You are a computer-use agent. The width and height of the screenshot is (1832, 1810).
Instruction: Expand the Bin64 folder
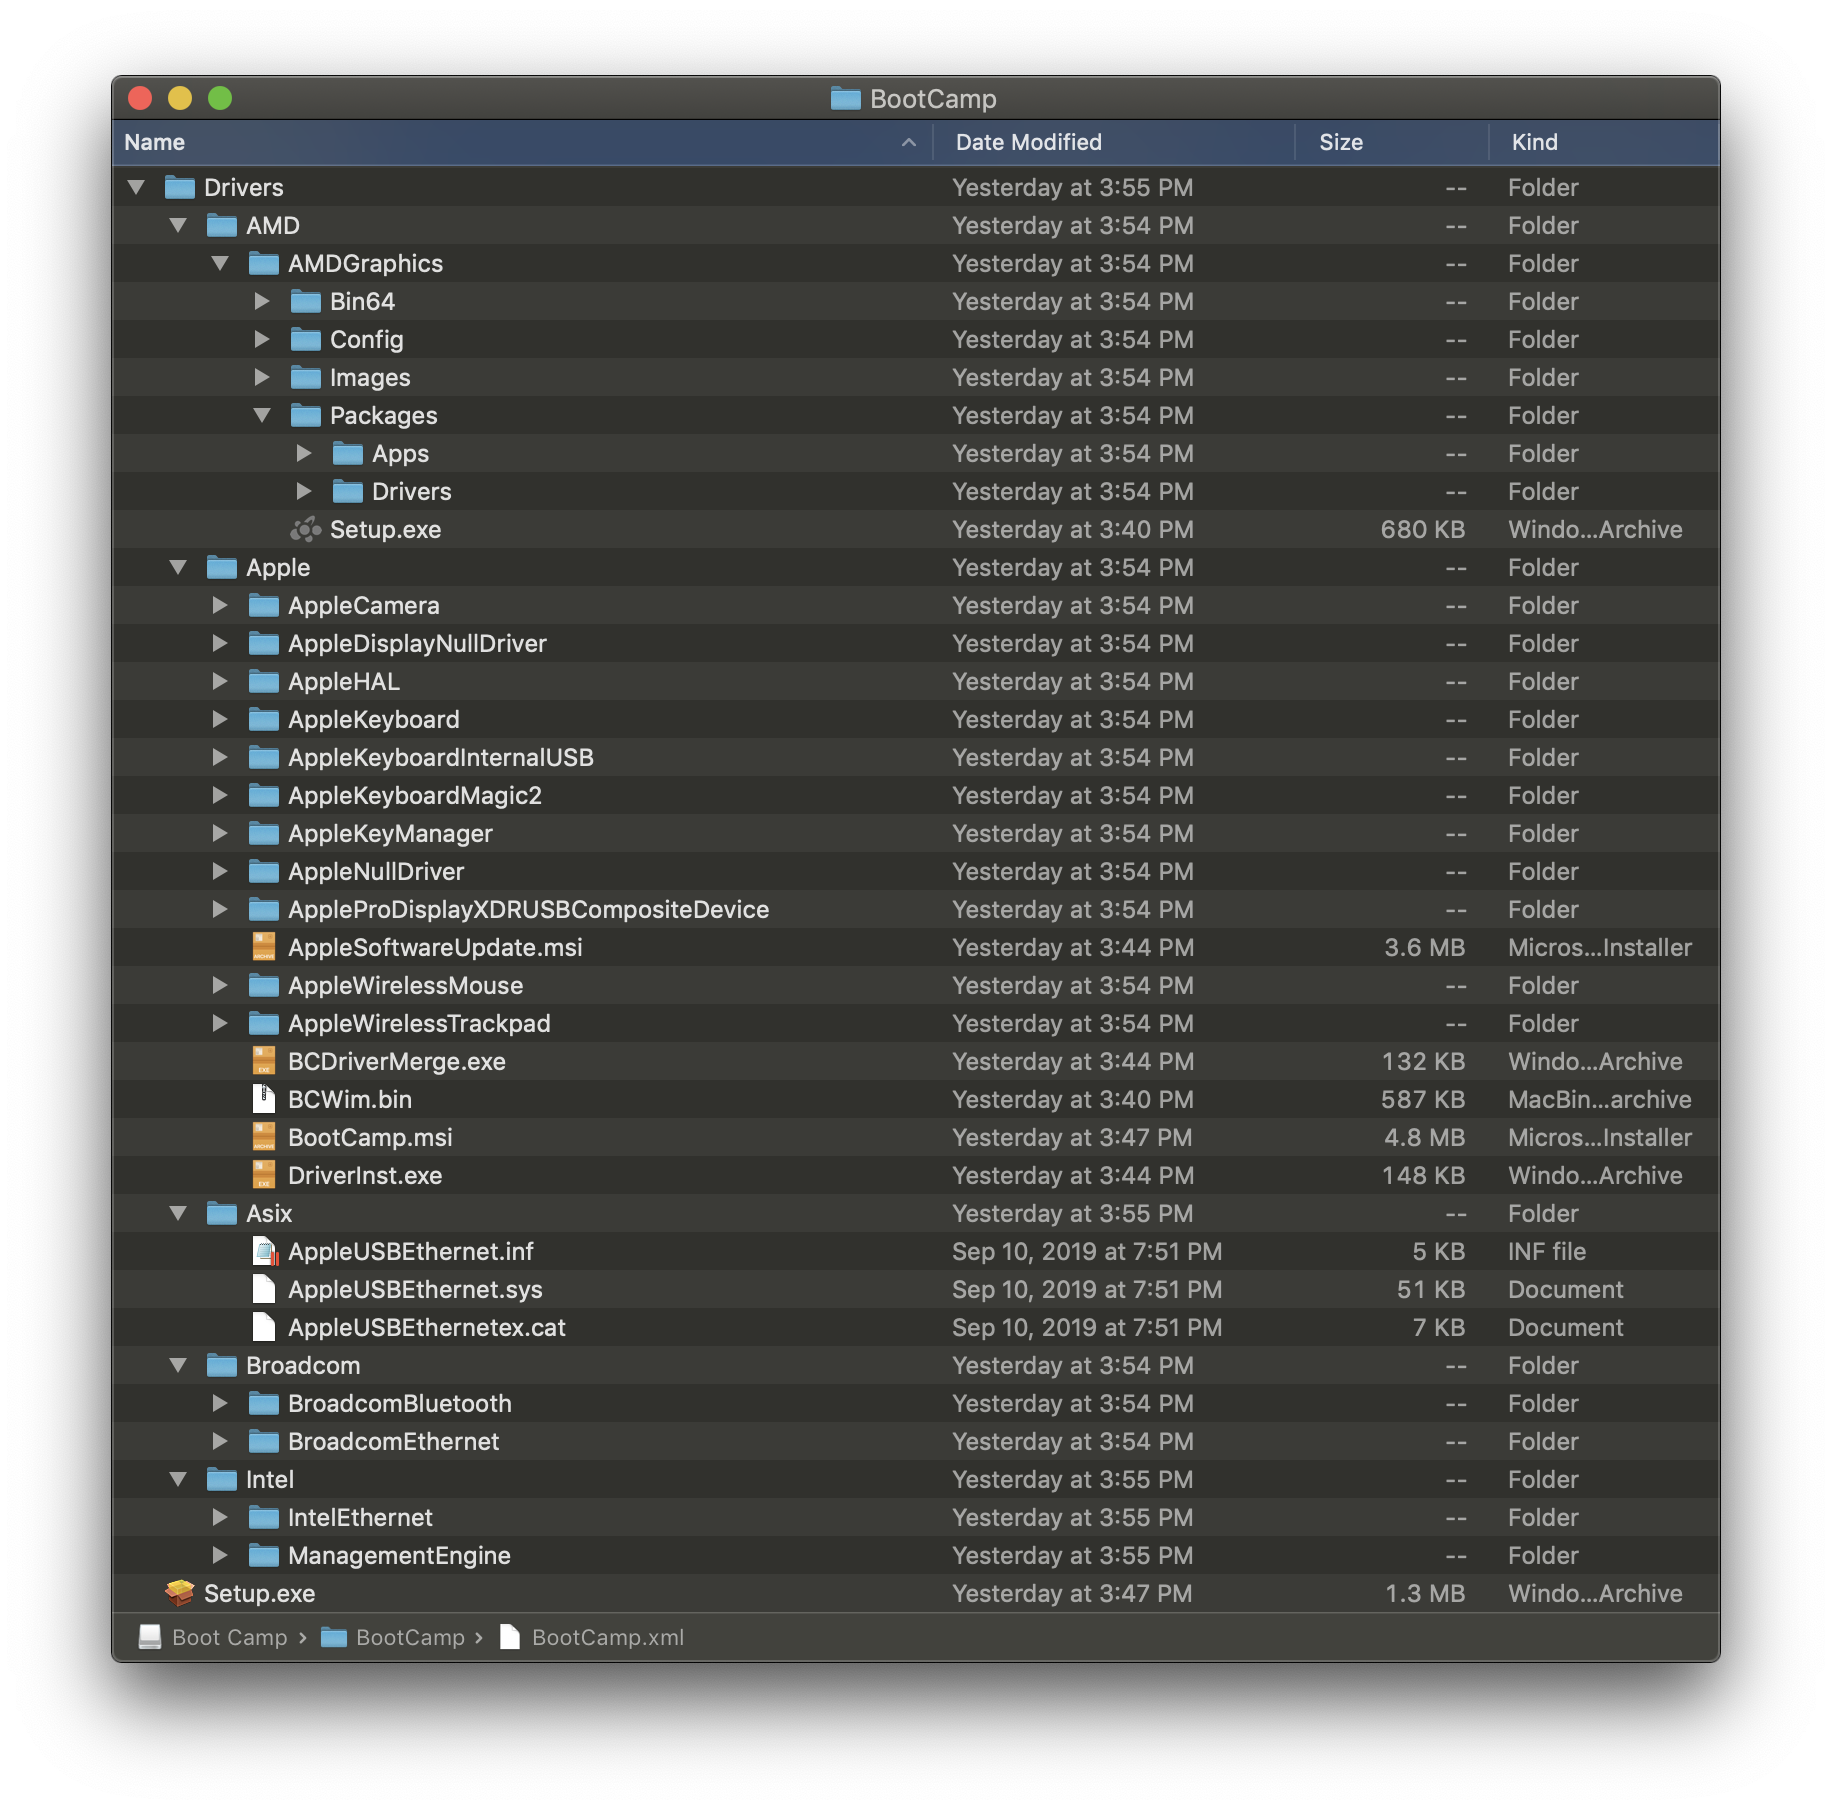coord(262,301)
